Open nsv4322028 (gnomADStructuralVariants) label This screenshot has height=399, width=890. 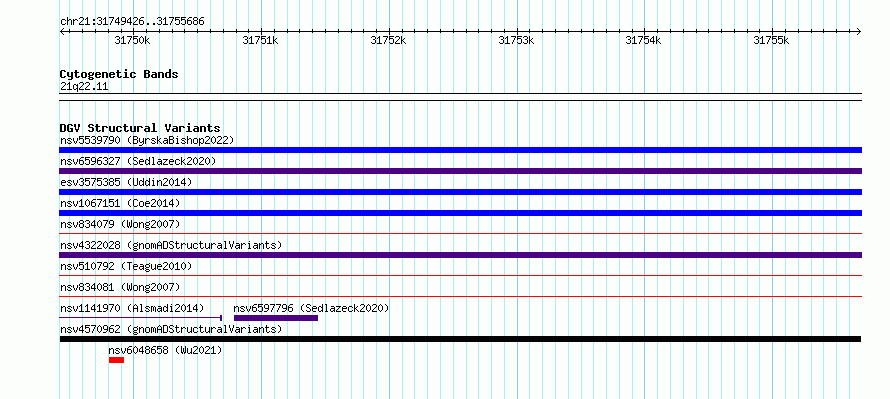click(x=171, y=245)
